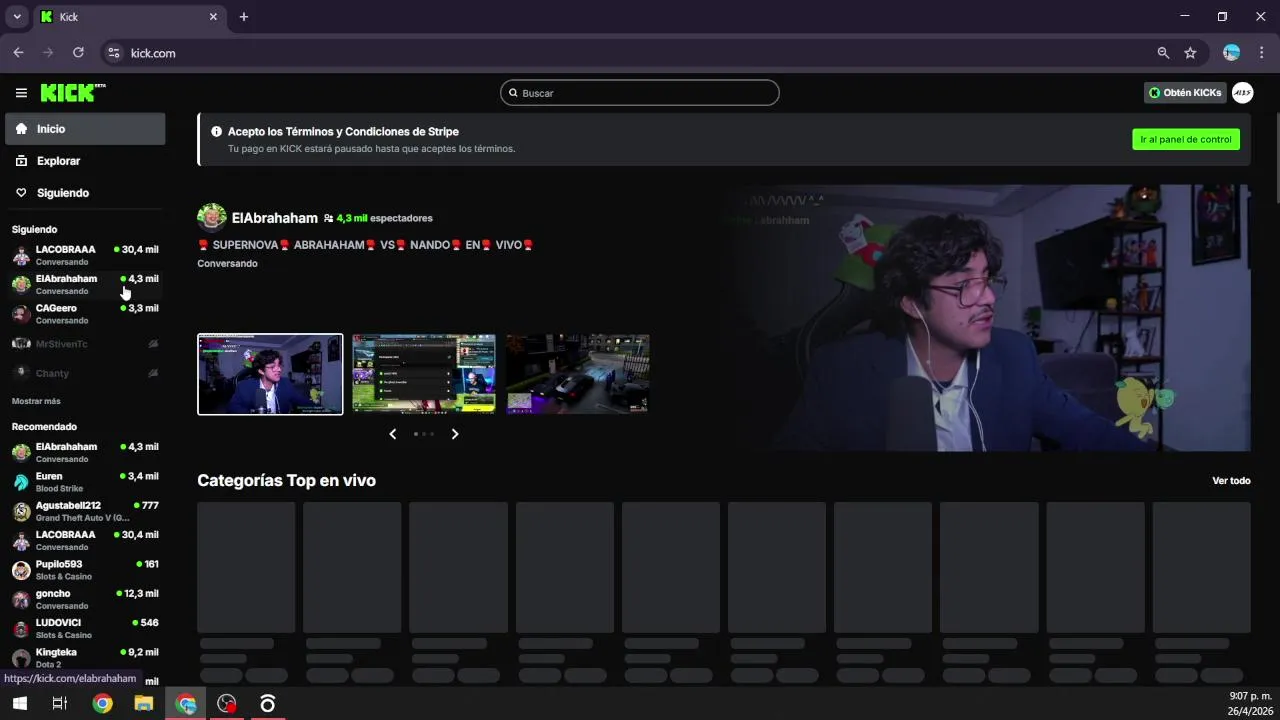This screenshot has width=1280, height=720.
Task: Click the Obtén KICKs button
Action: [1185, 92]
